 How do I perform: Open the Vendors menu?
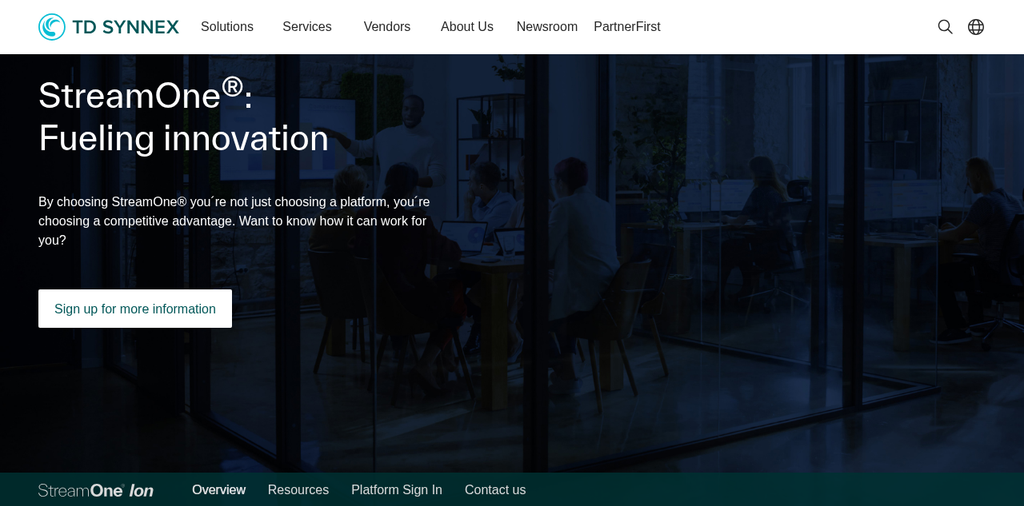(387, 27)
